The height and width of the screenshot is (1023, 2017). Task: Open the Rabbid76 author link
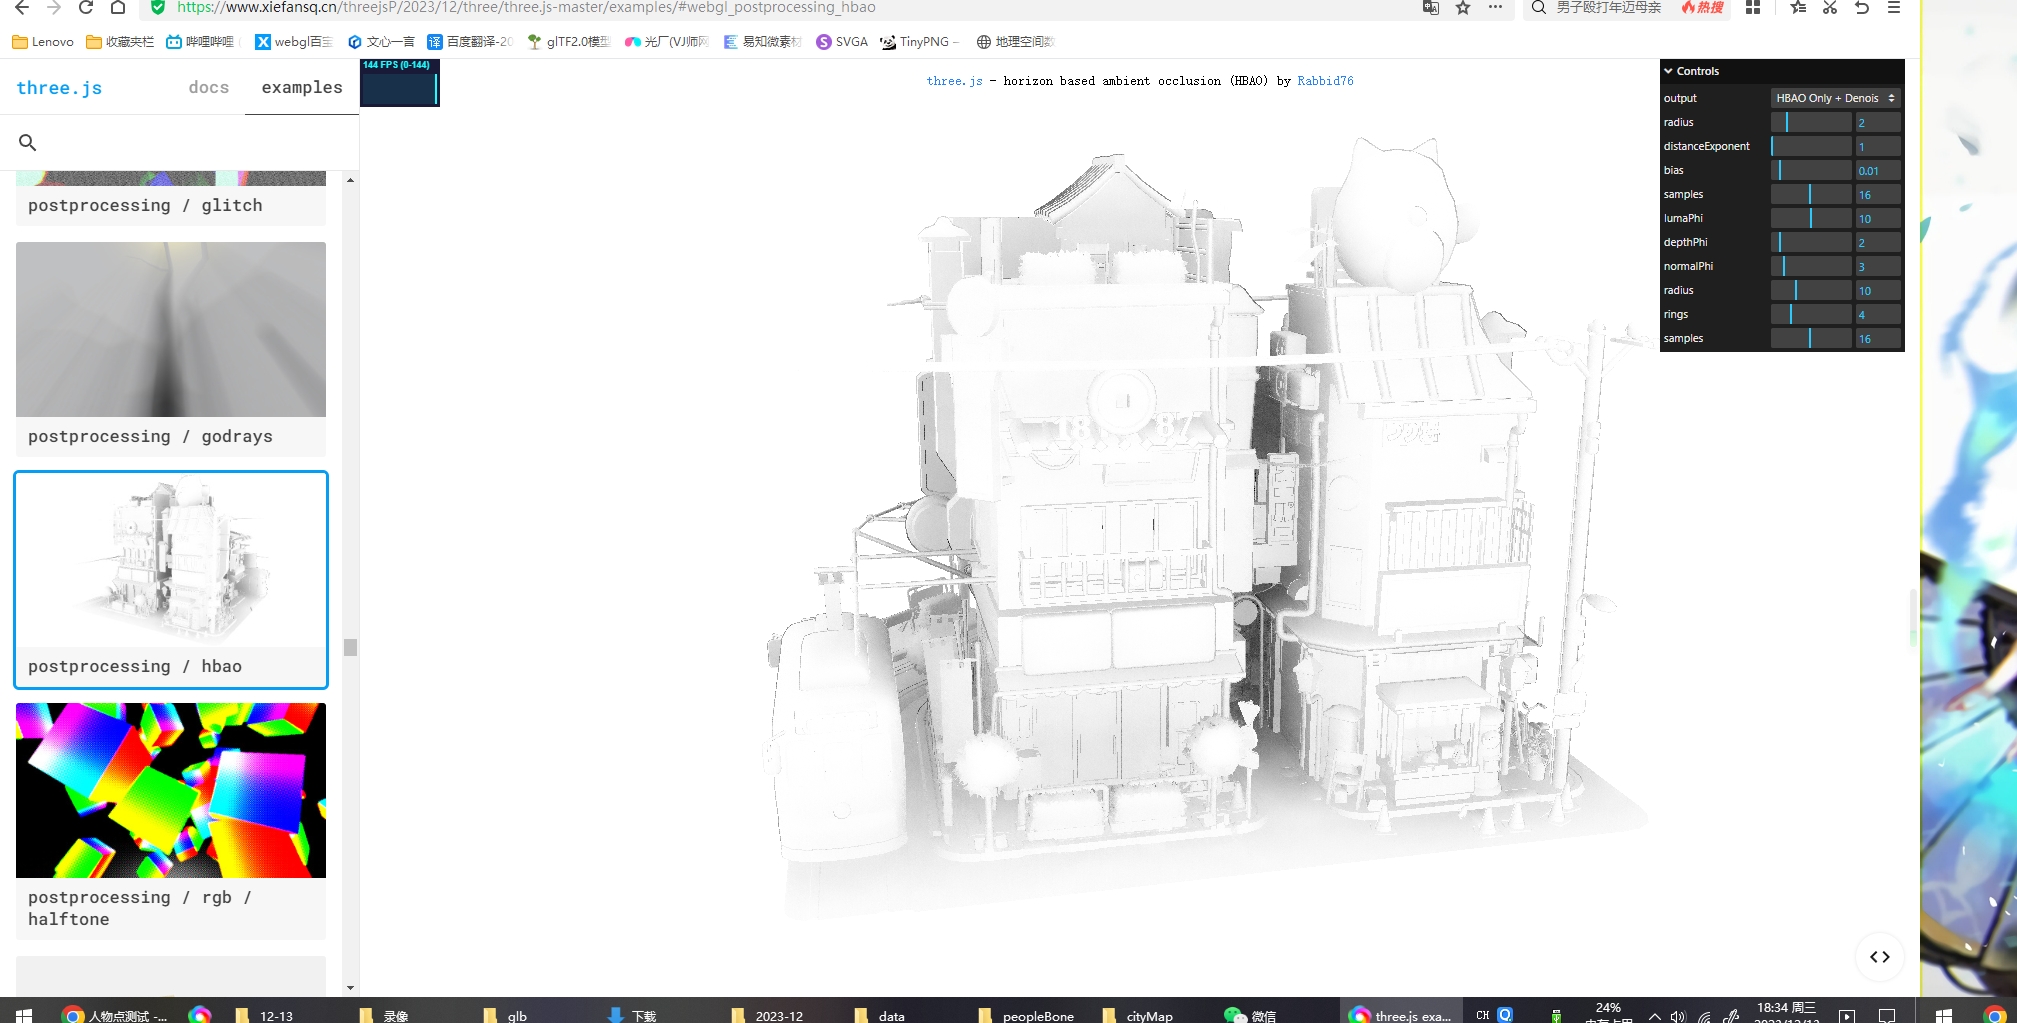pos(1325,81)
